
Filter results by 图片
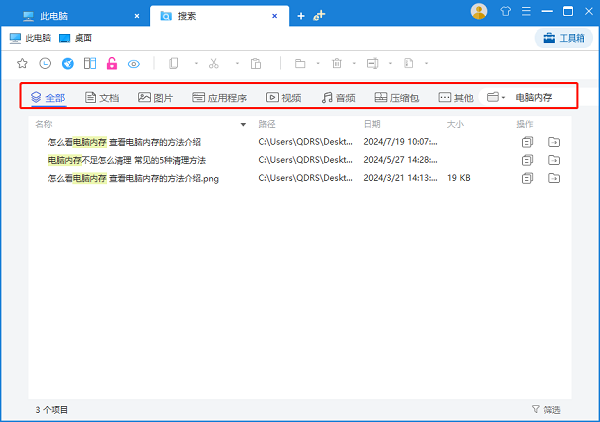pos(155,98)
